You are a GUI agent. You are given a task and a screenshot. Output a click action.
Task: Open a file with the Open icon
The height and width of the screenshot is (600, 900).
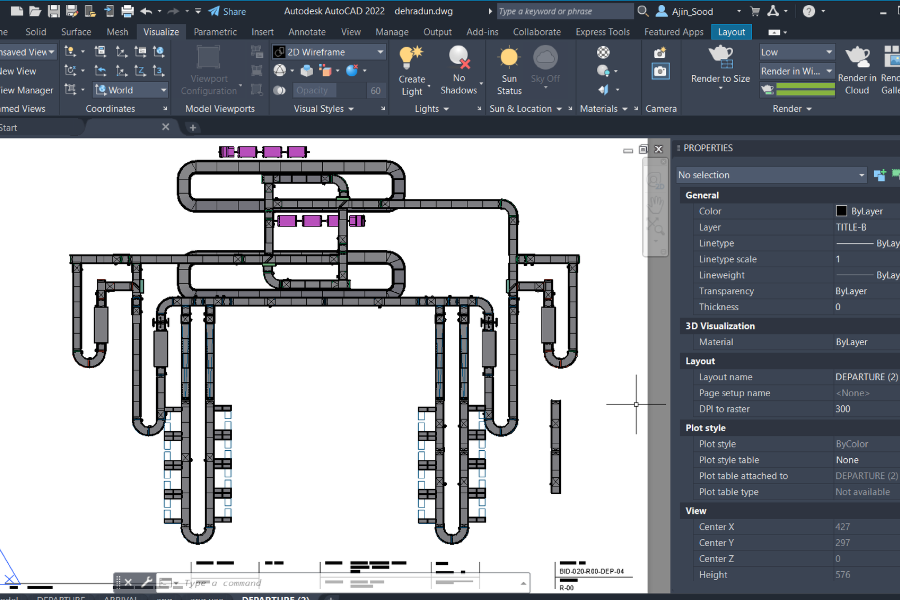[35, 11]
